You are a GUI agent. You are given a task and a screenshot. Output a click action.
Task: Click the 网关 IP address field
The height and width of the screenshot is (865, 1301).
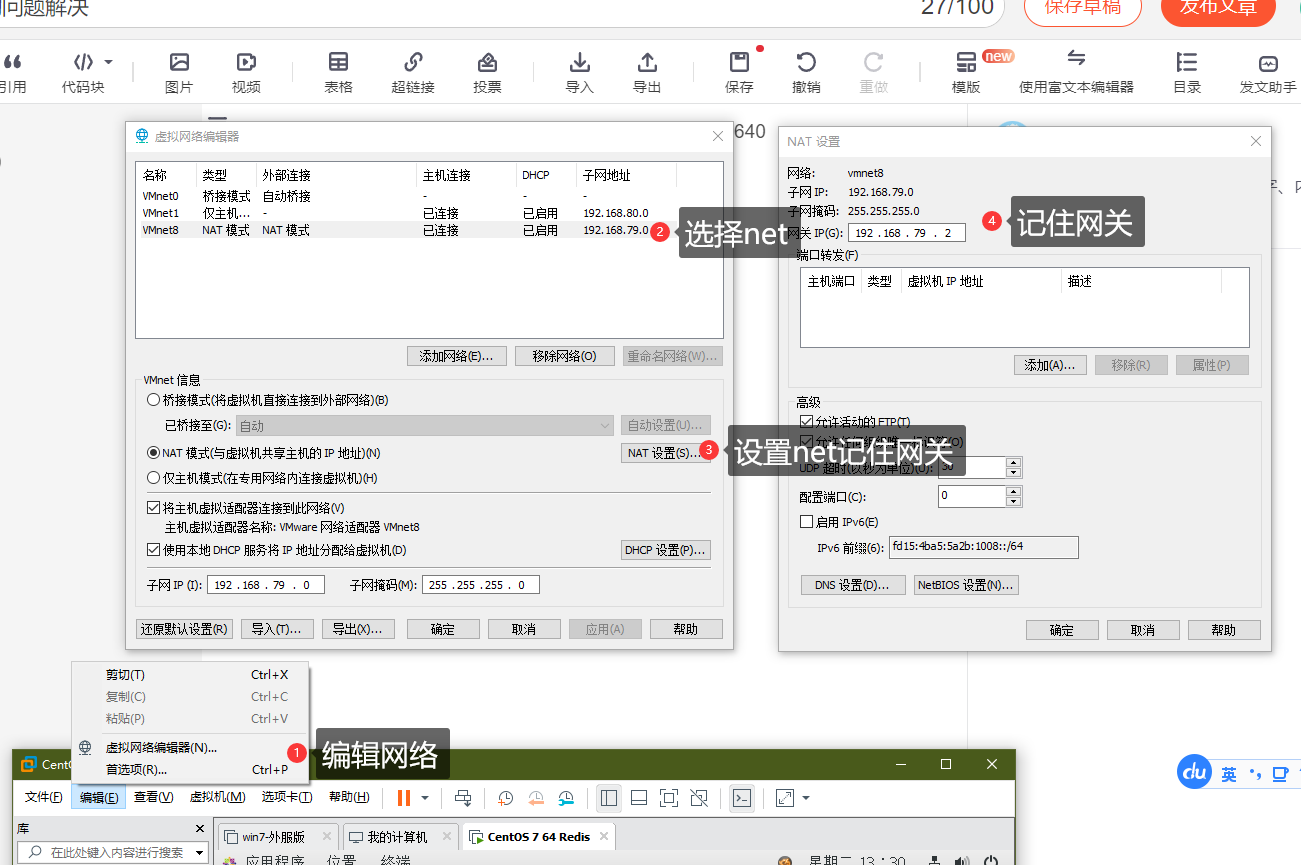click(906, 233)
